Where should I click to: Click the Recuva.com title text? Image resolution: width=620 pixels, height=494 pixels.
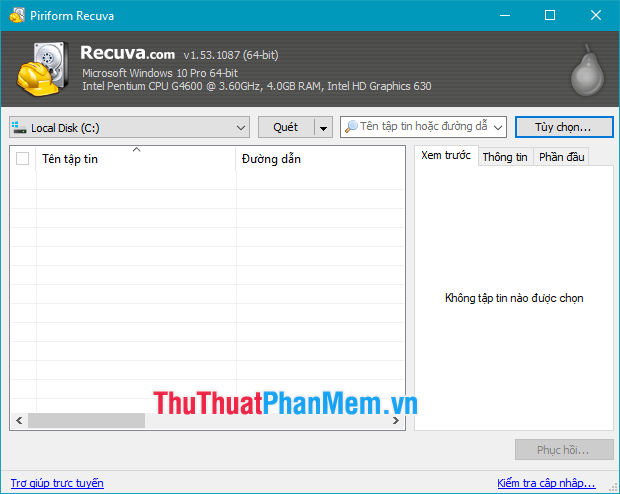(127, 53)
